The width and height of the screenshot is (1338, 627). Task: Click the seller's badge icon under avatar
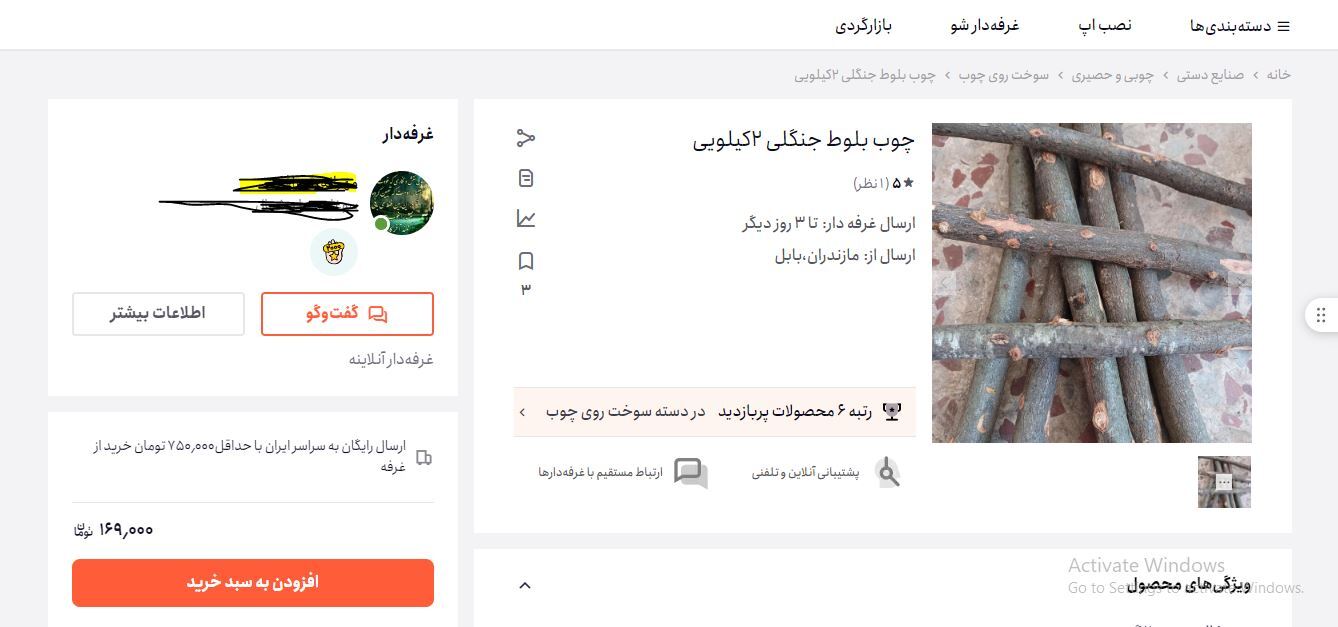pos(334,251)
